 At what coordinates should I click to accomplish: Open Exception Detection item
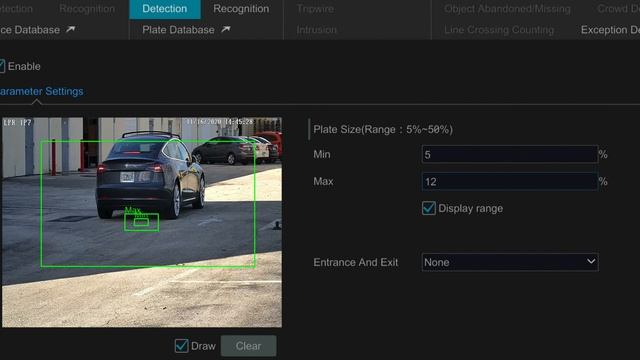point(610,30)
